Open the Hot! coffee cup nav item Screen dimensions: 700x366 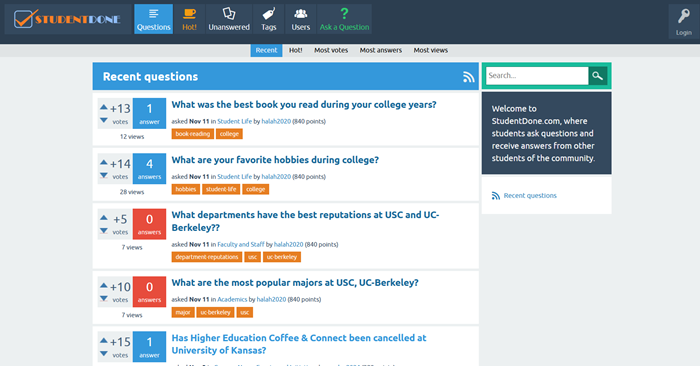click(x=189, y=19)
